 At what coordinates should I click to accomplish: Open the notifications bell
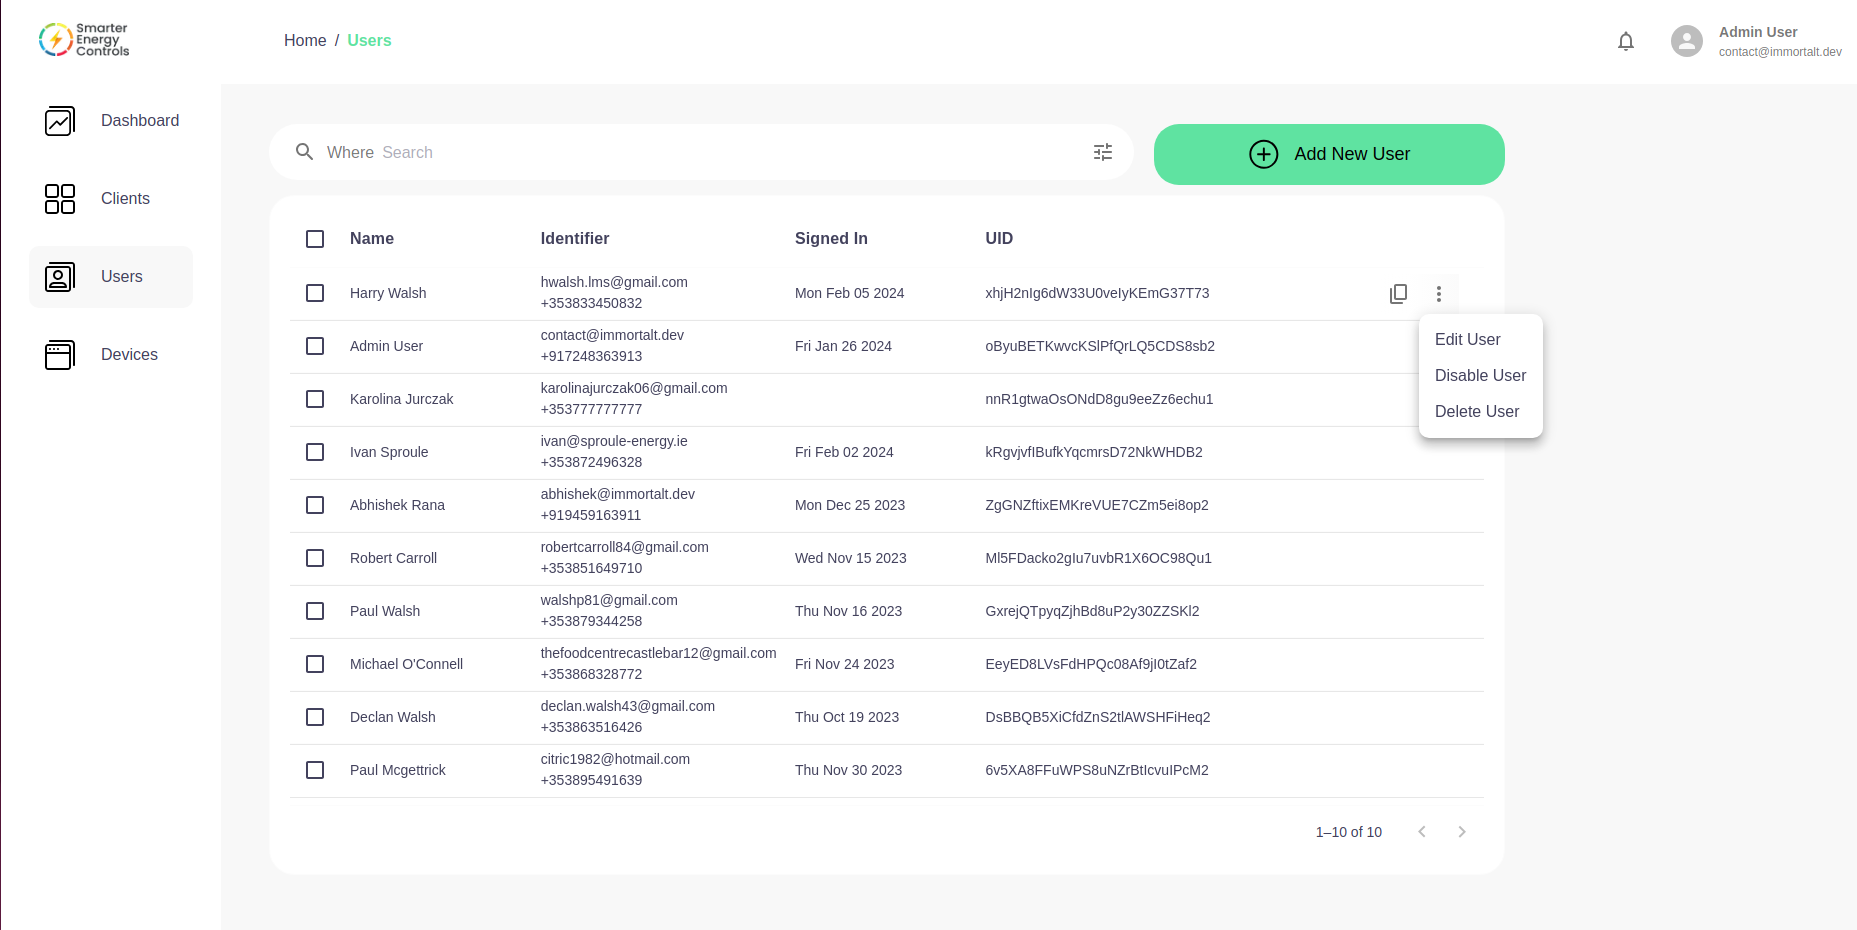tap(1625, 41)
